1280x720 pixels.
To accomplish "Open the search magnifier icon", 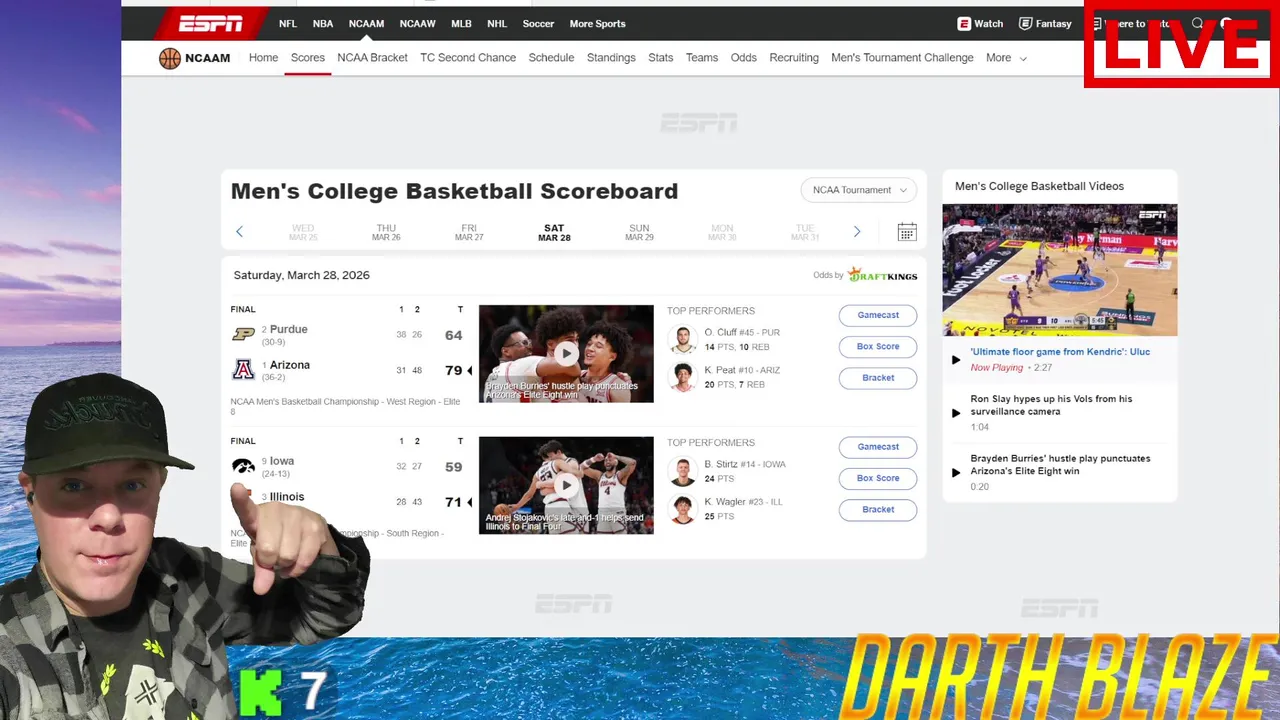I will point(1197,24).
